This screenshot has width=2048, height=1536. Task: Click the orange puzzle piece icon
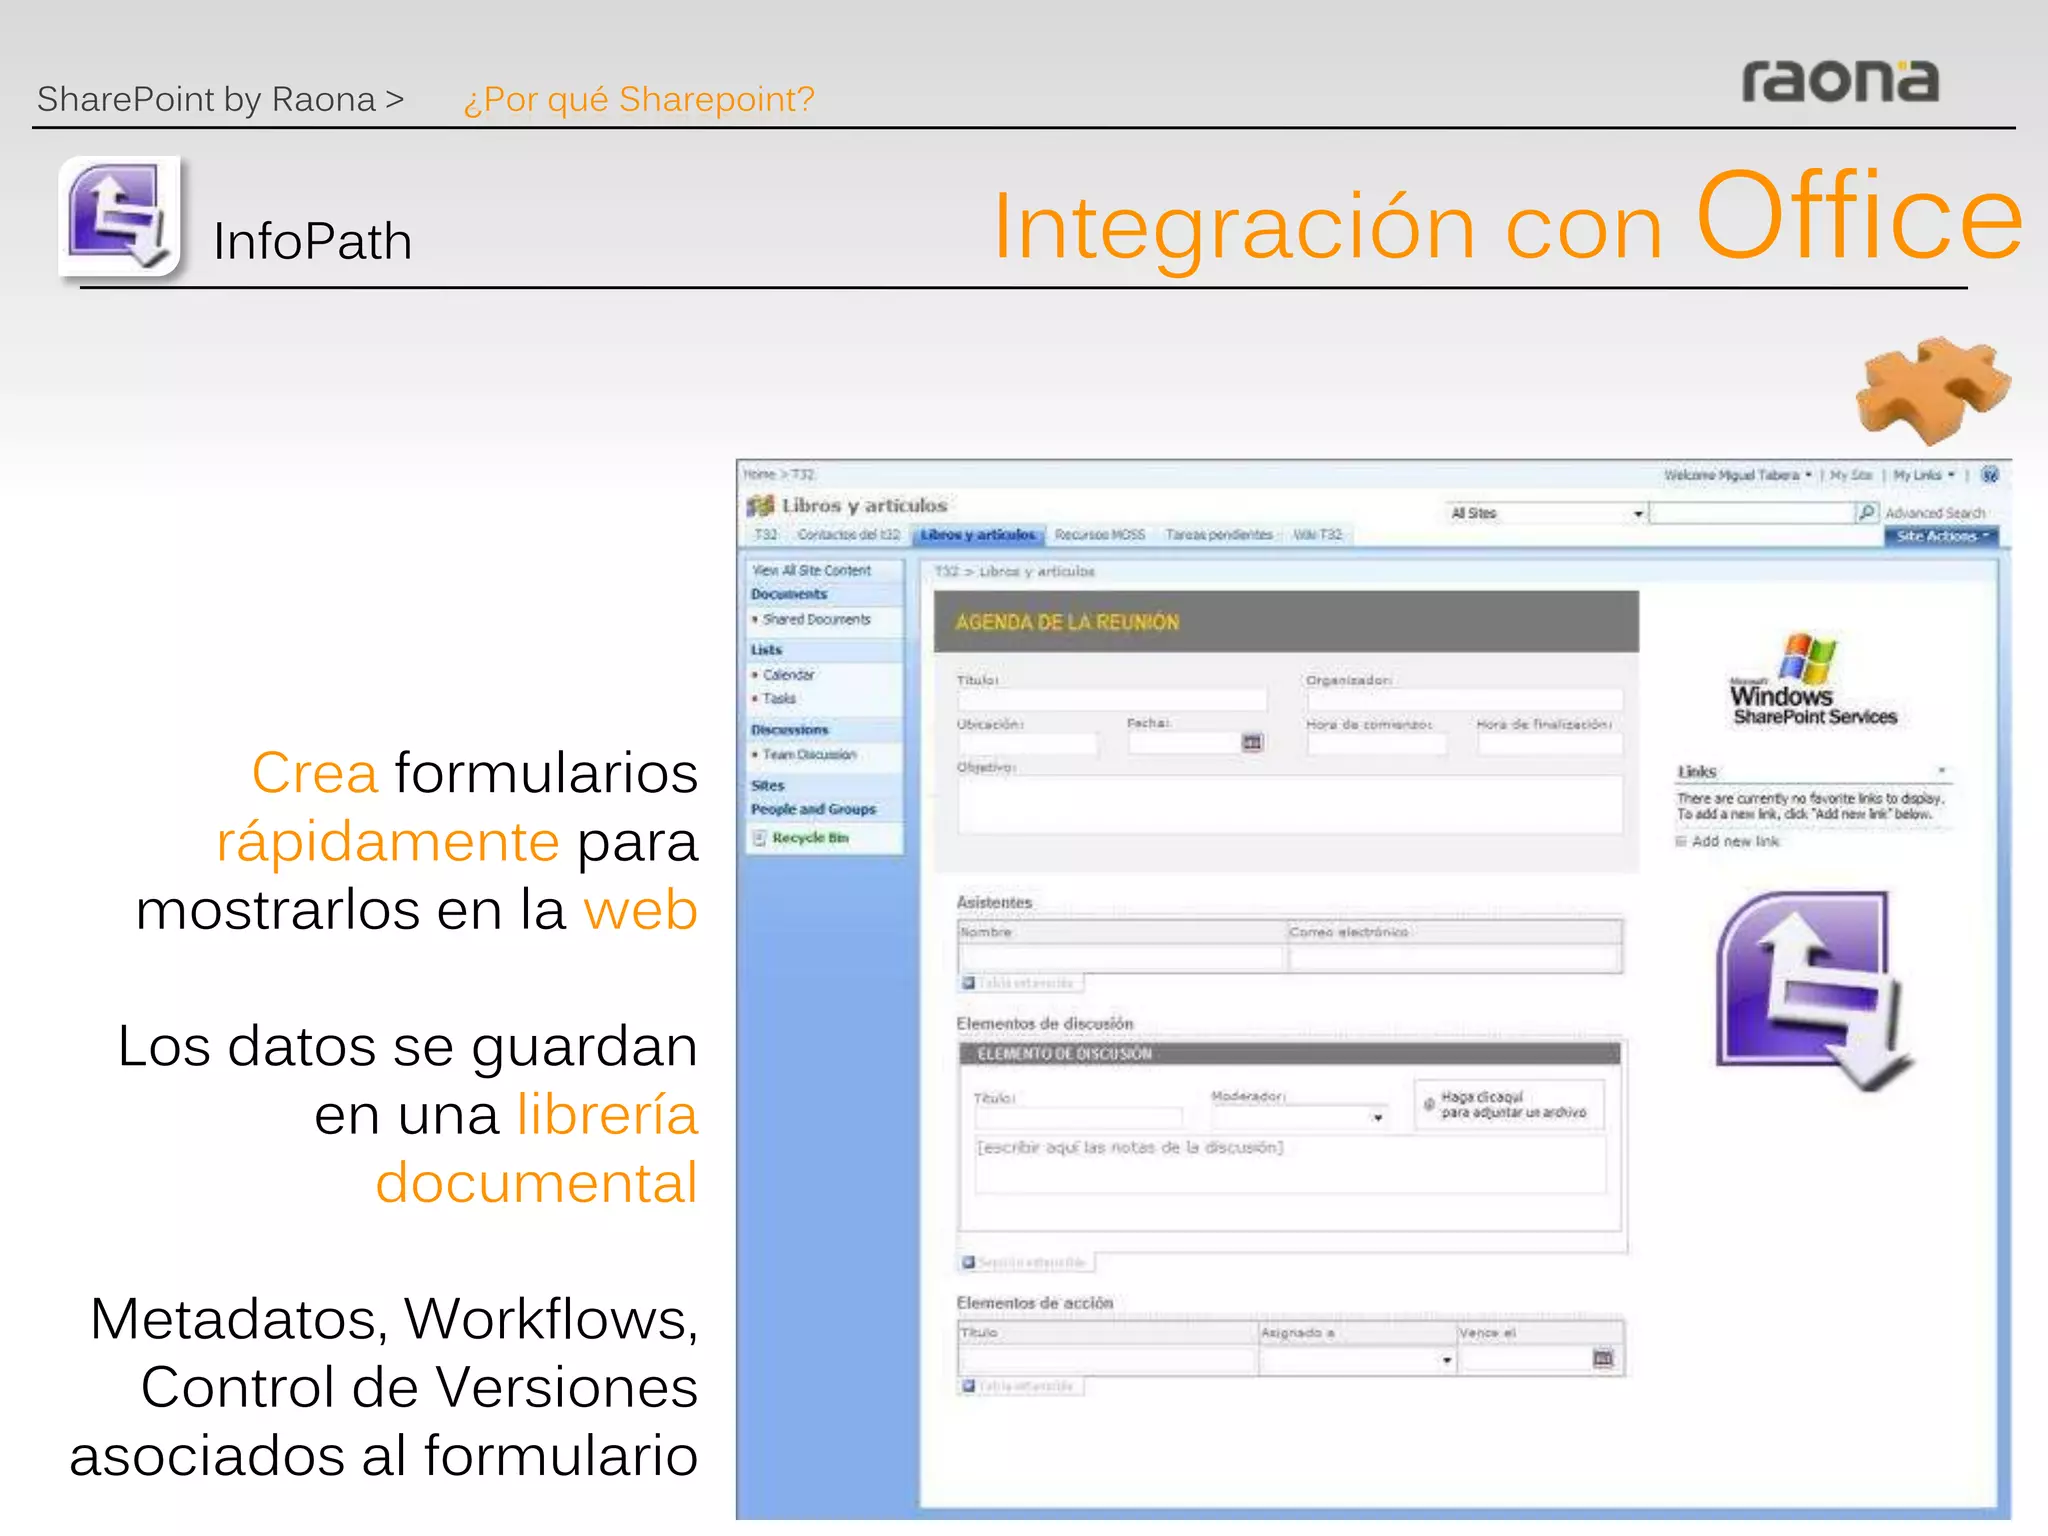pos(1931,389)
